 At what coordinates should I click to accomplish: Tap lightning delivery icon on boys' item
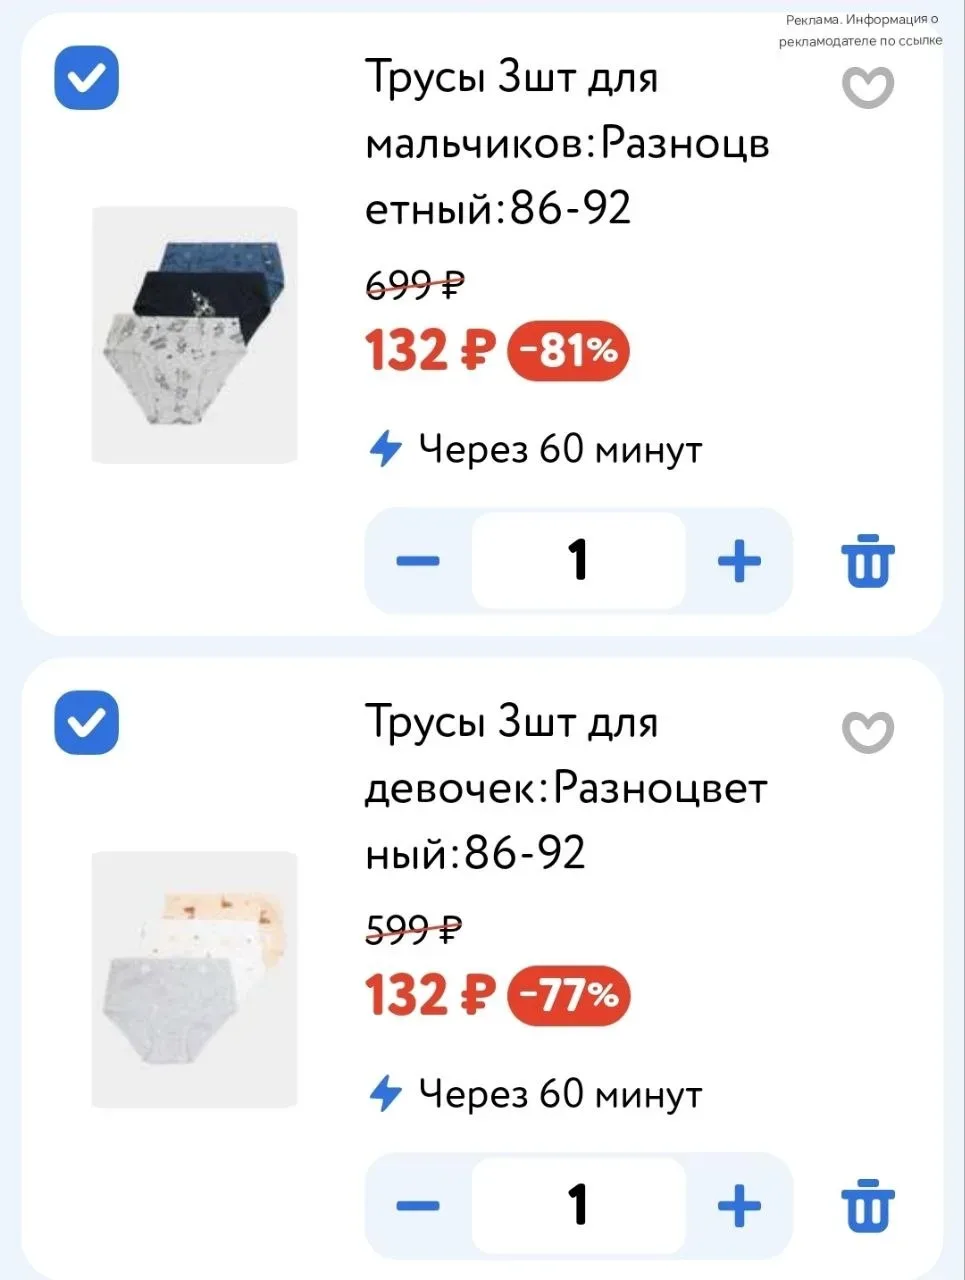click(x=386, y=449)
